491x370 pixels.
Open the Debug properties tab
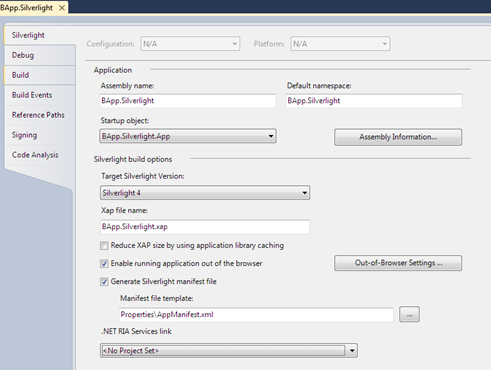coord(39,55)
